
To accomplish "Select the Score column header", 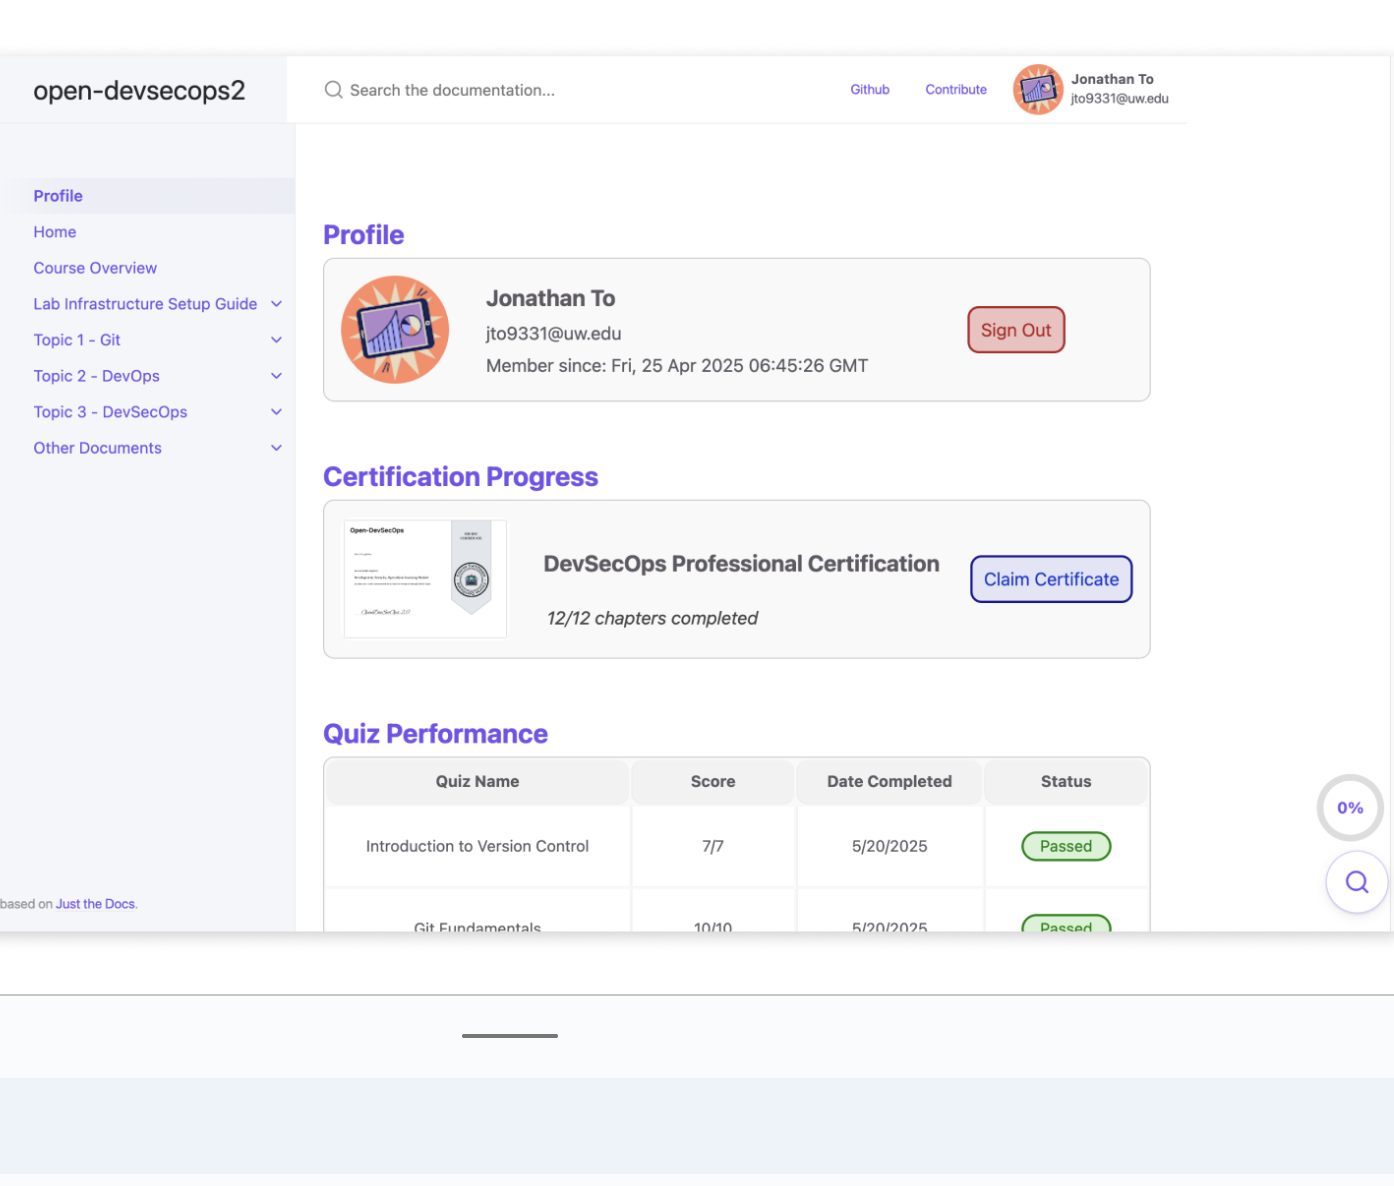I will pos(712,781).
